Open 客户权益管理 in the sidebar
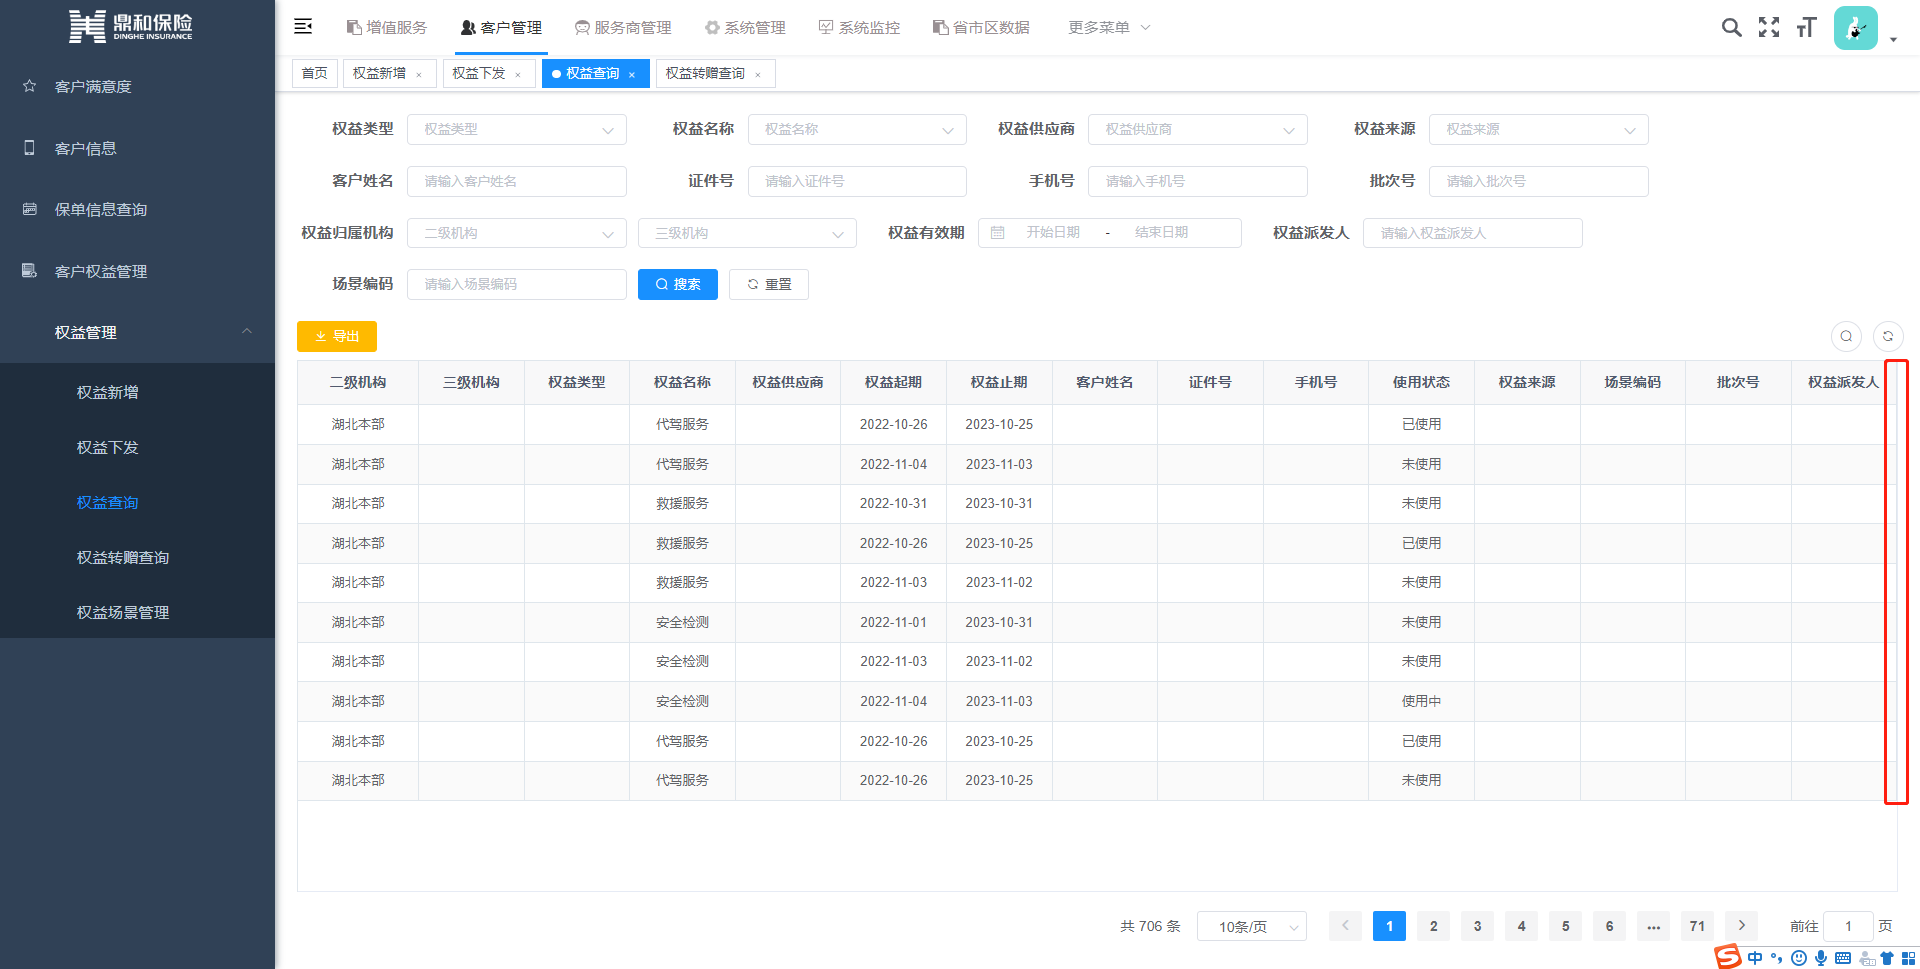Viewport: 1920px width, 969px height. 137,271
